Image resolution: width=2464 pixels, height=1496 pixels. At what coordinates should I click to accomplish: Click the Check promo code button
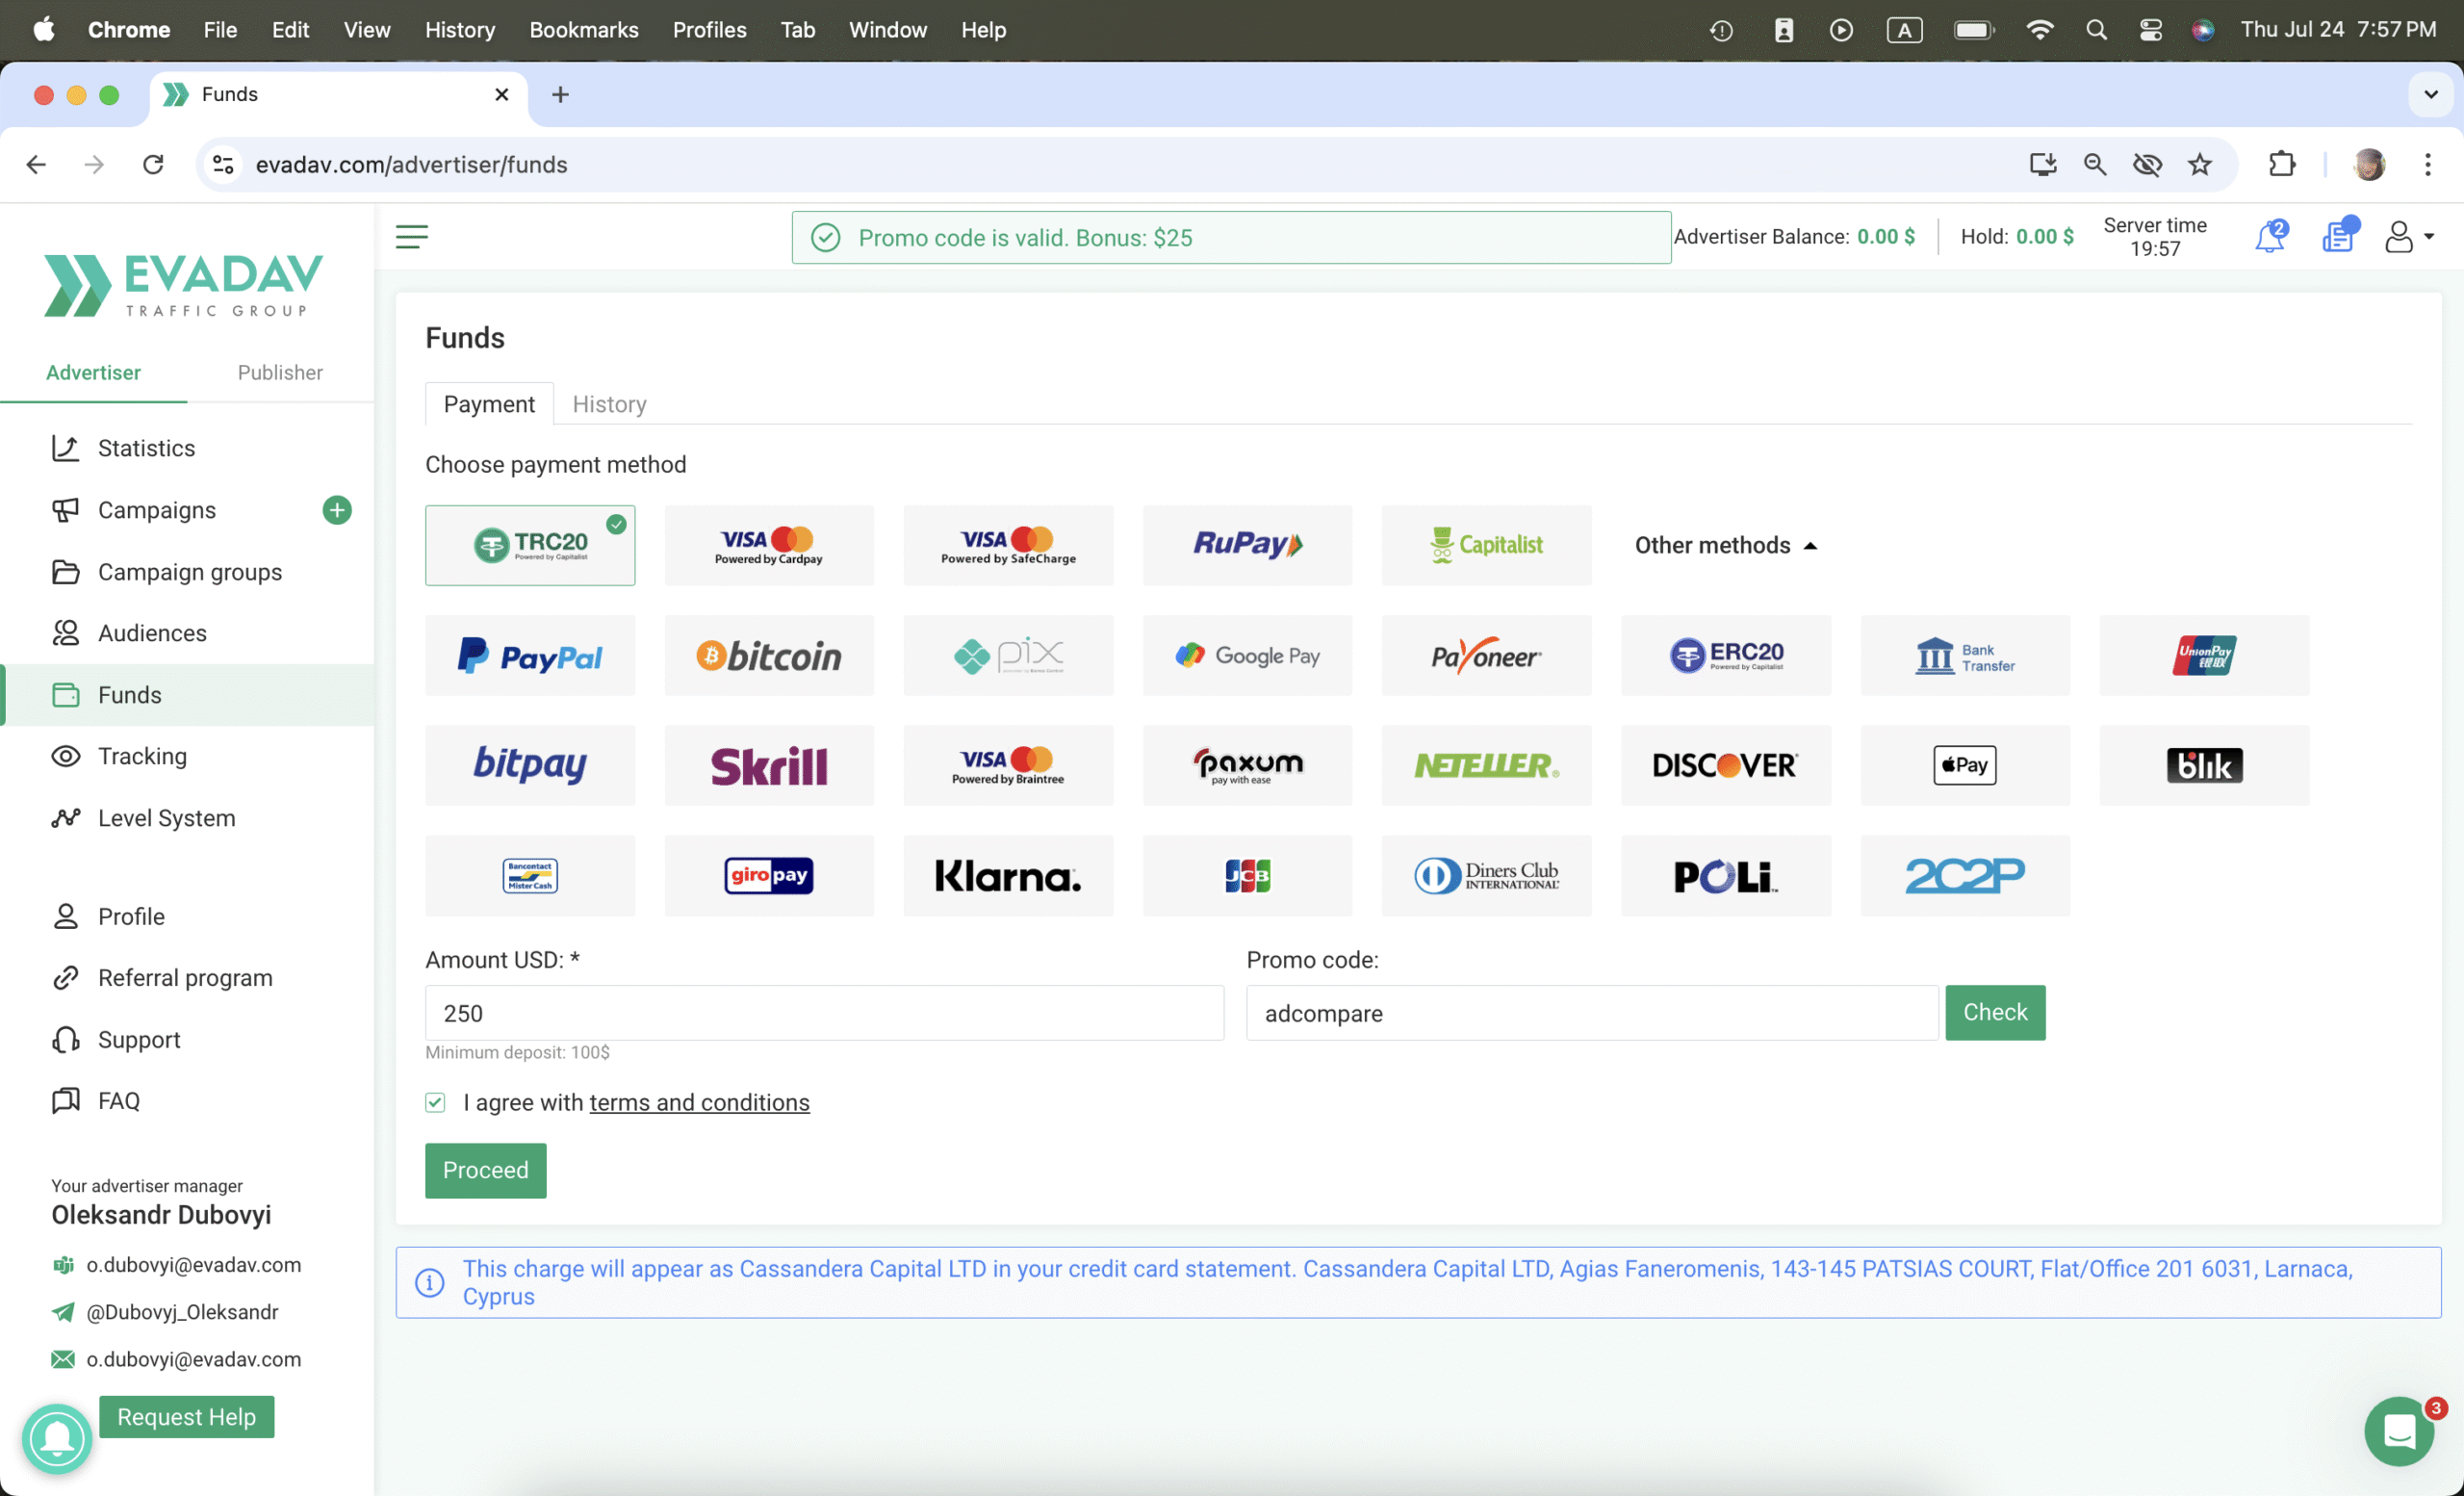[x=1994, y=1012]
